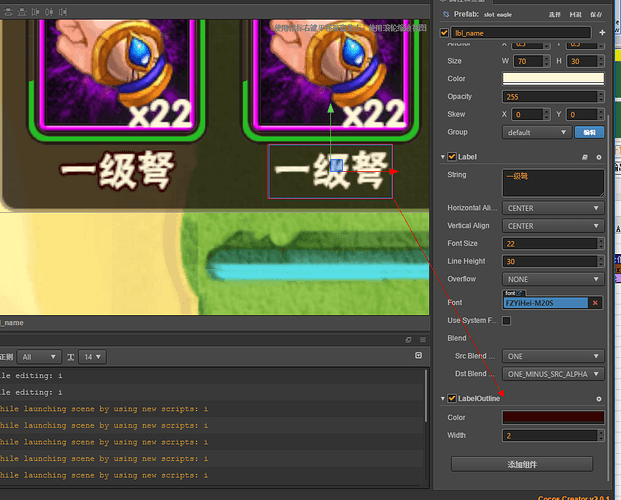
Task: Click the Line Height 30 field
Action: point(550,261)
